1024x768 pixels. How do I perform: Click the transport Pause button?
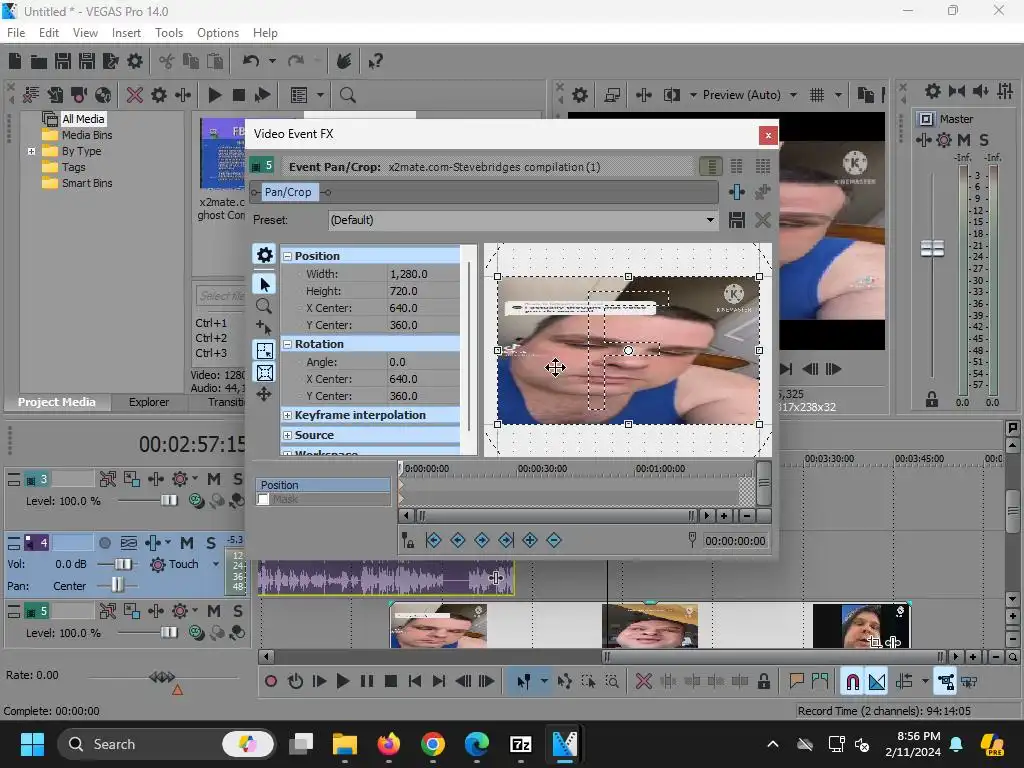[x=367, y=682]
